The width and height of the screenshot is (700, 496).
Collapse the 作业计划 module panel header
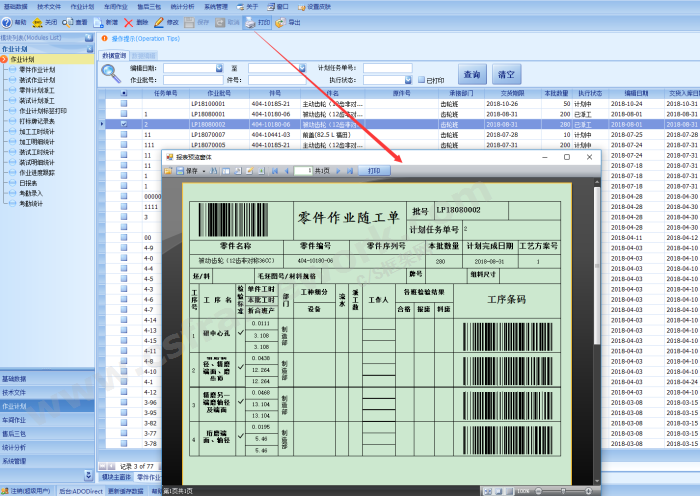click(90, 47)
